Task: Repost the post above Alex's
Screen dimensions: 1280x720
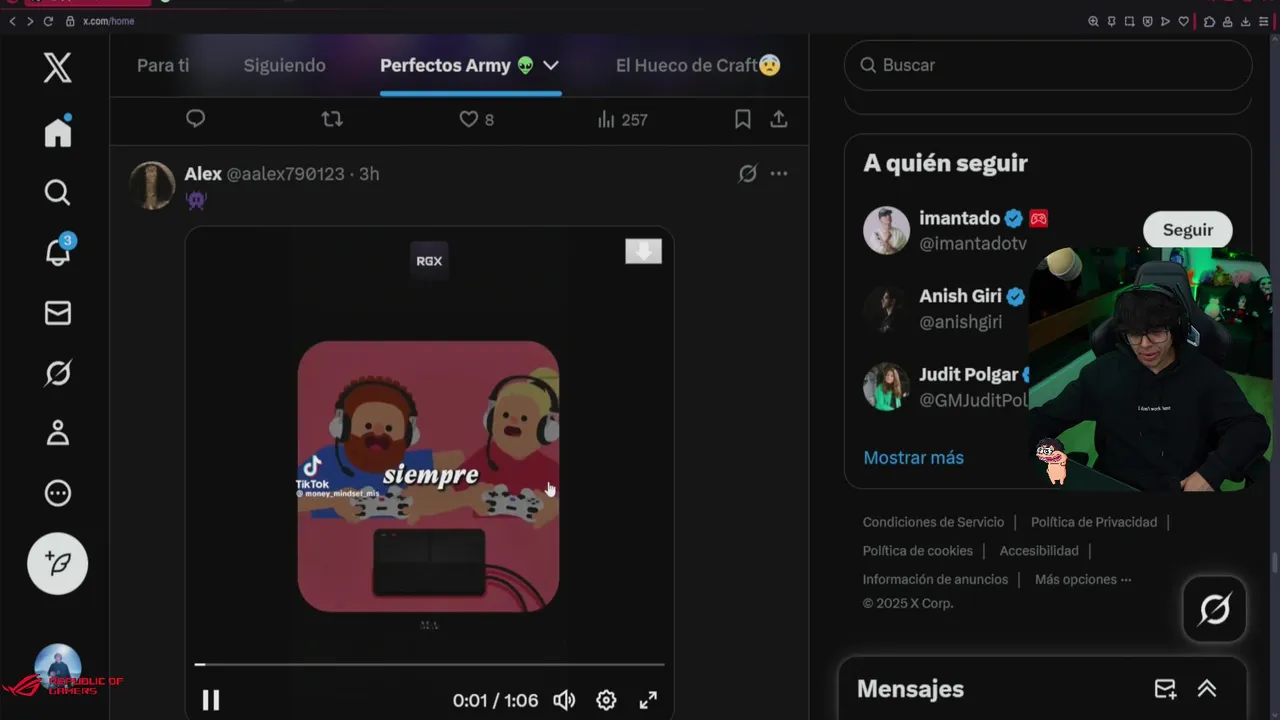Action: click(x=332, y=119)
